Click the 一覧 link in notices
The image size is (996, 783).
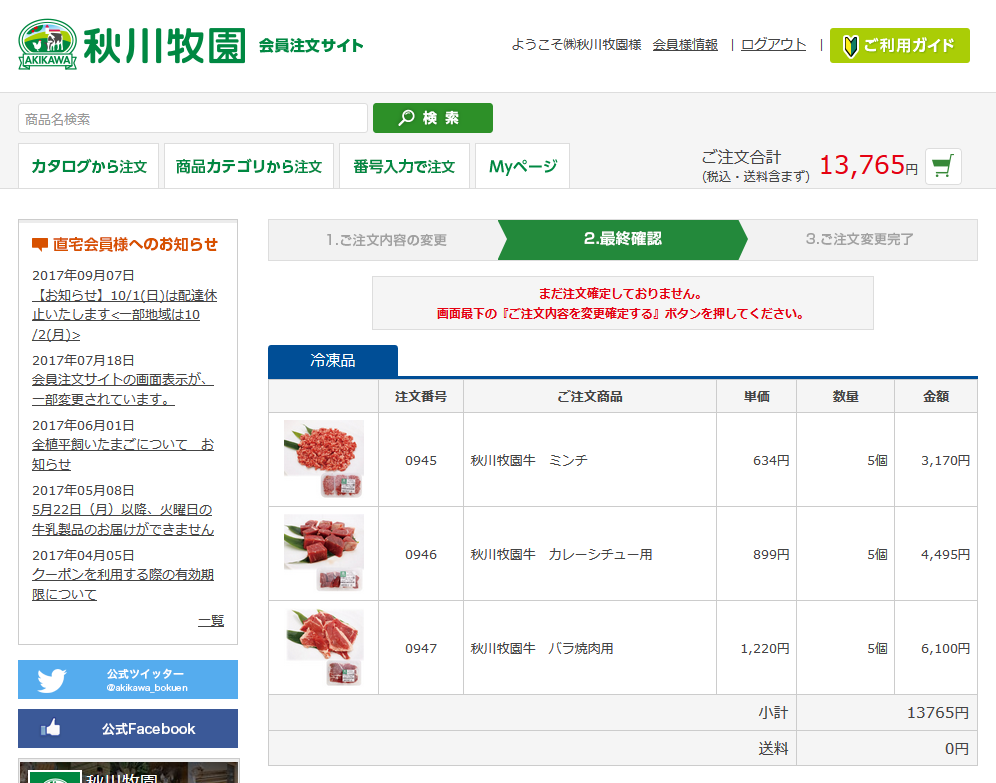coord(211,620)
